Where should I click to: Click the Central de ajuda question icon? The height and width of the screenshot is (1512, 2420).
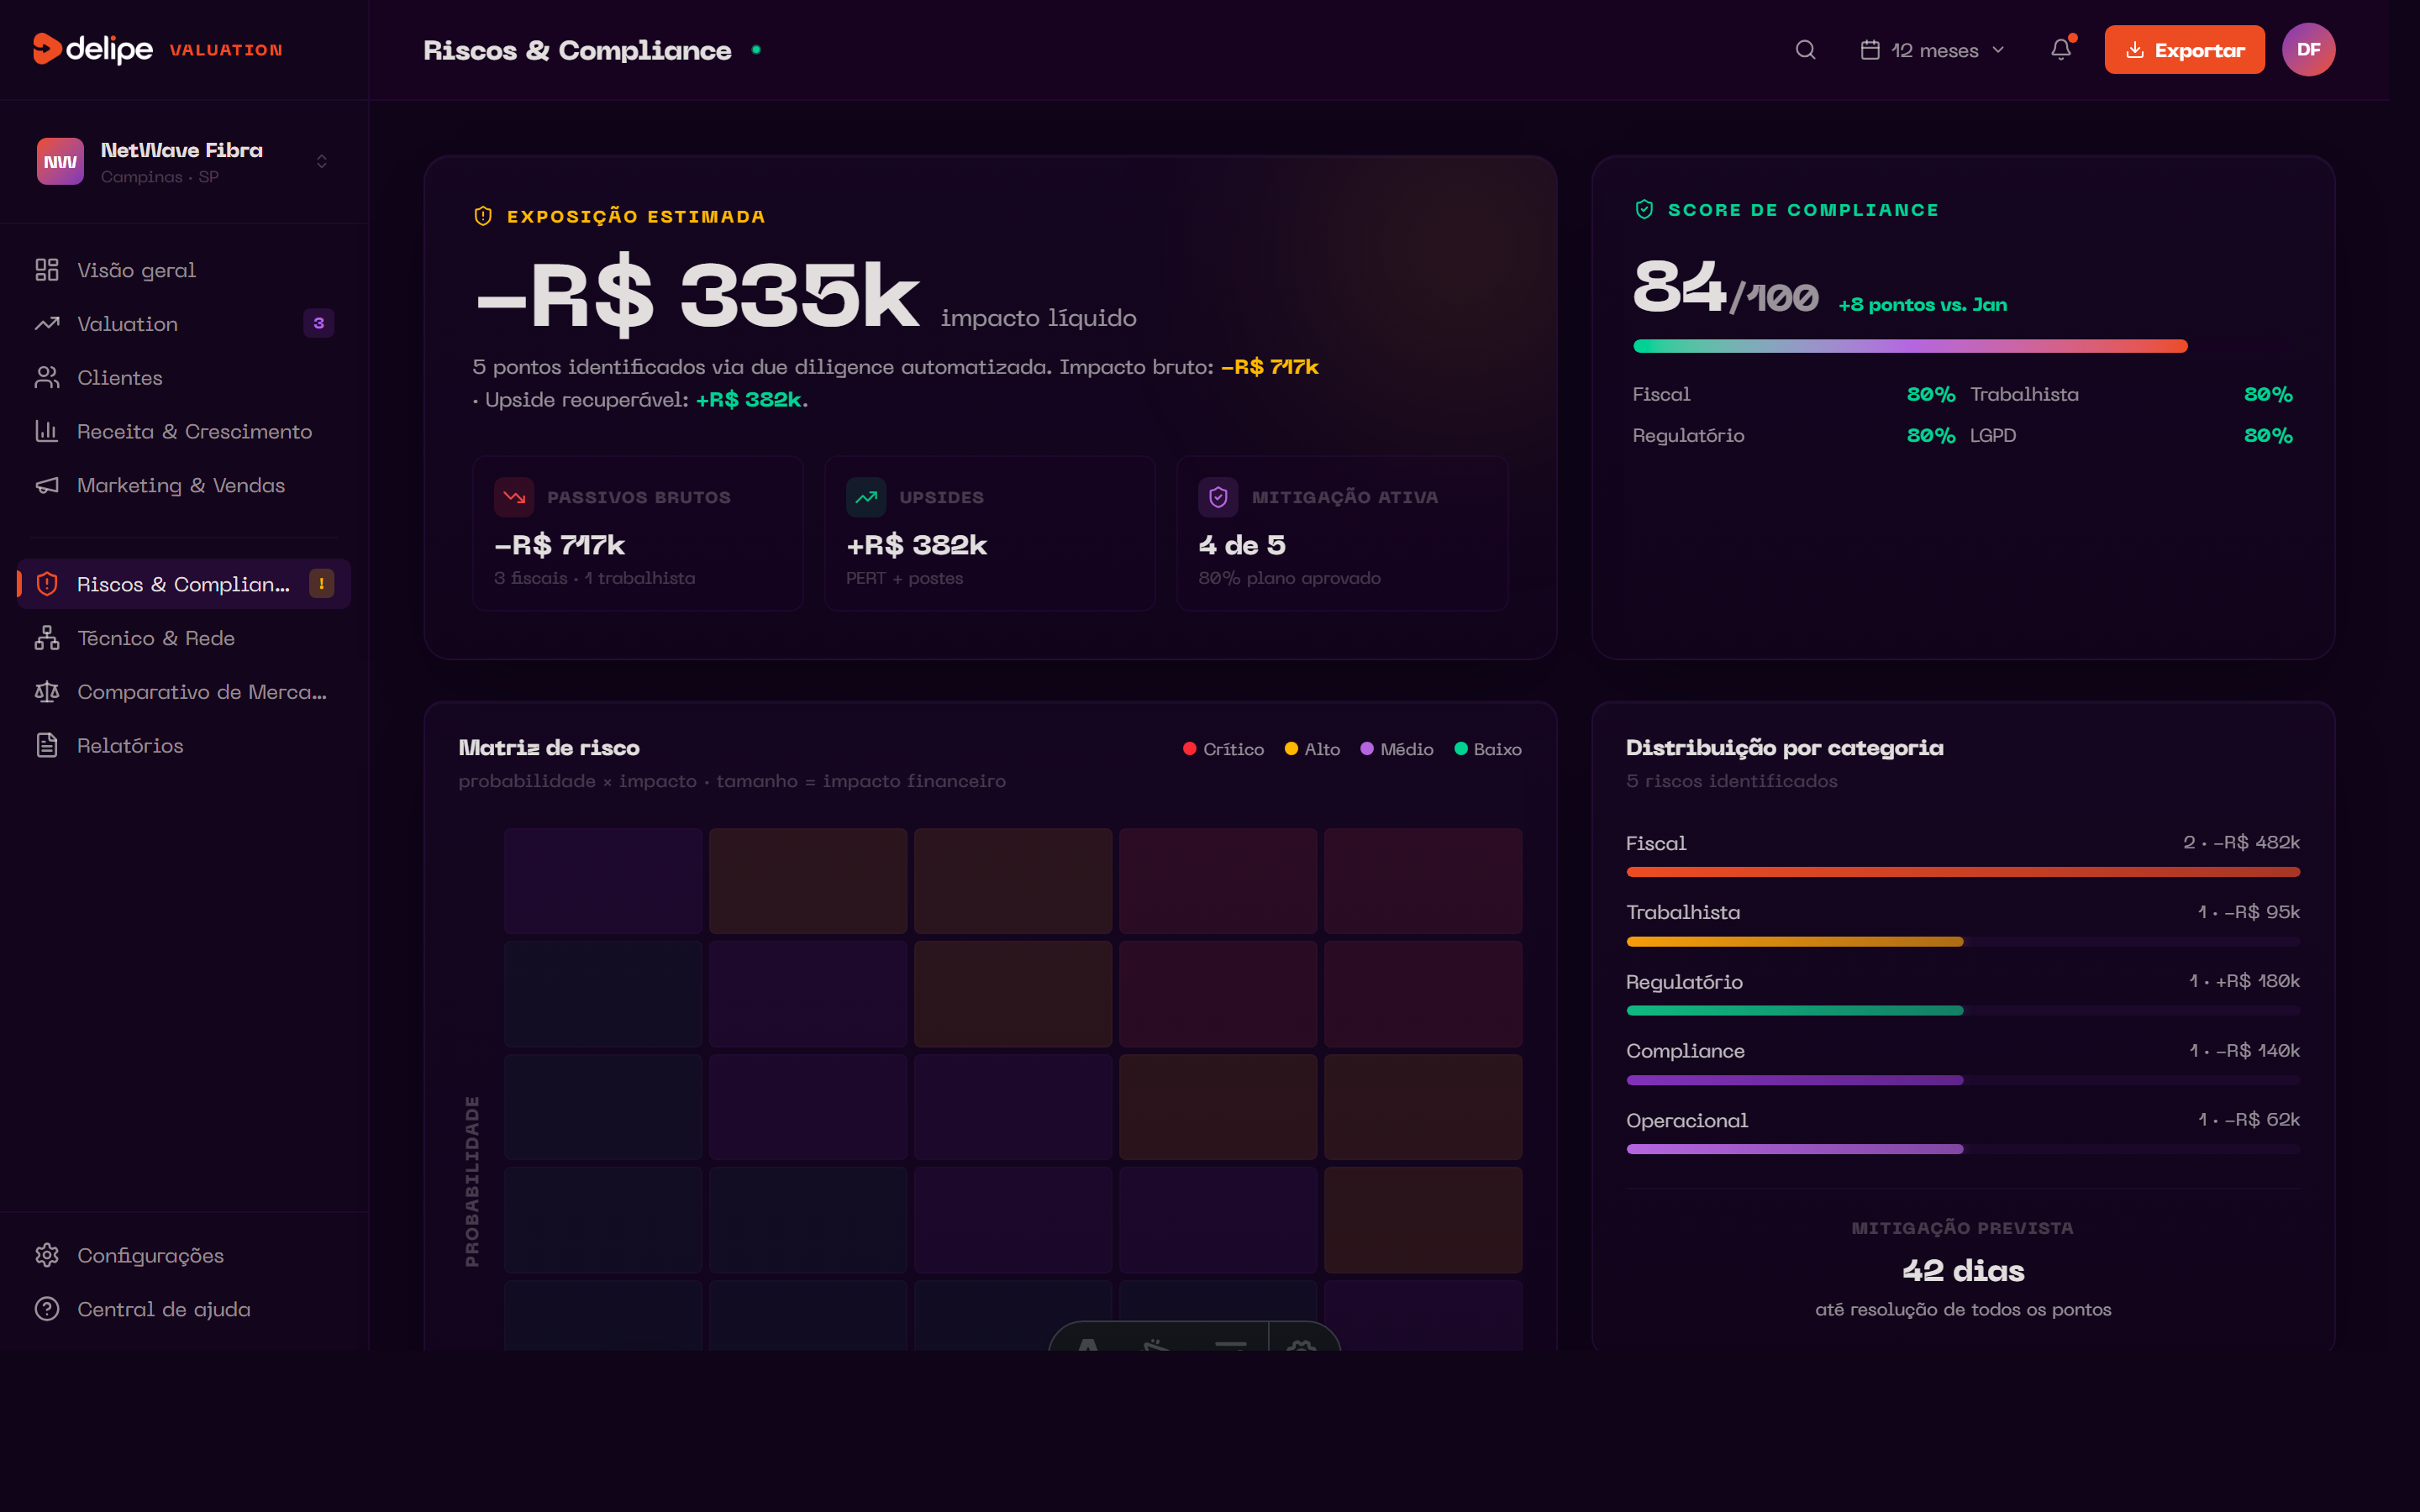(x=47, y=1309)
